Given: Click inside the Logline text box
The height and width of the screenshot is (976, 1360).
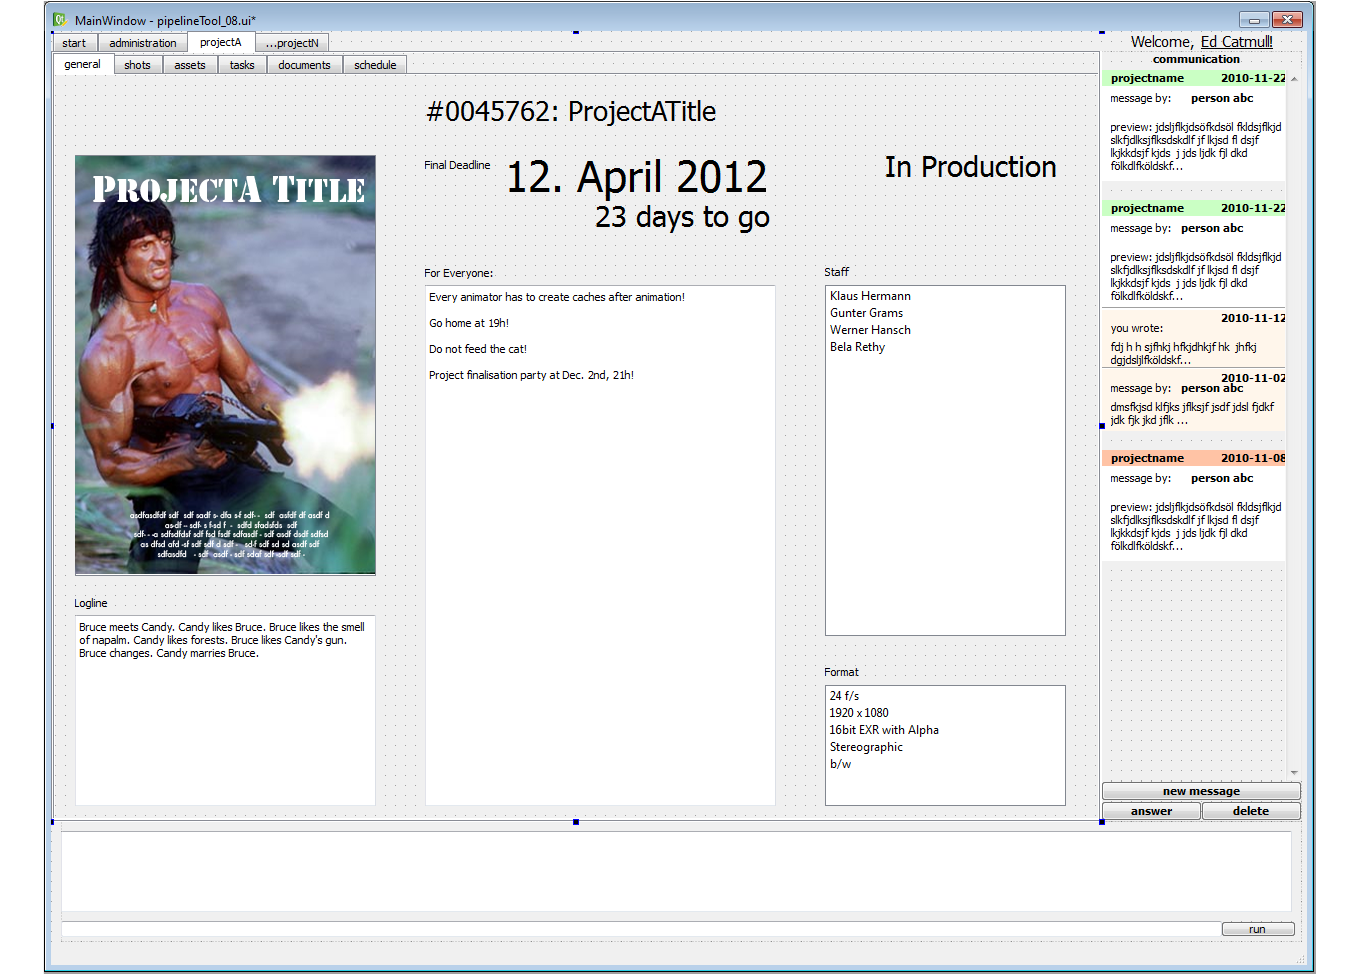Looking at the screenshot, I should [x=225, y=710].
